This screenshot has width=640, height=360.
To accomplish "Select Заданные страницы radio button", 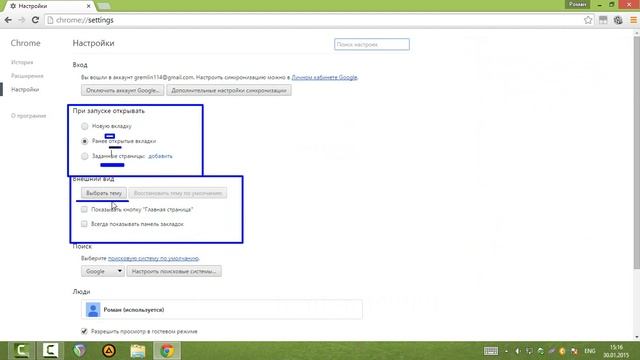I will (84, 156).
